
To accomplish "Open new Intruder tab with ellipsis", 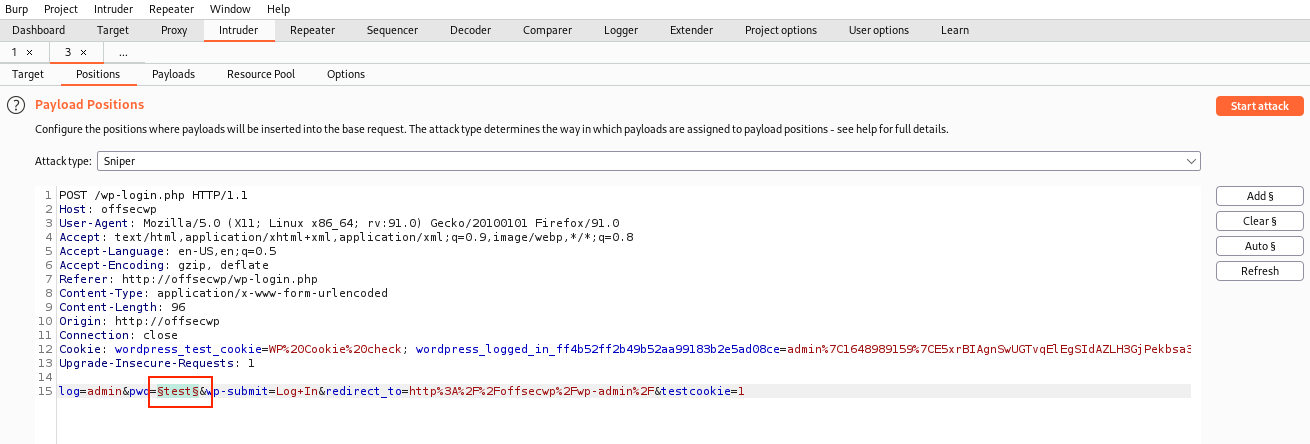I will (x=123, y=52).
